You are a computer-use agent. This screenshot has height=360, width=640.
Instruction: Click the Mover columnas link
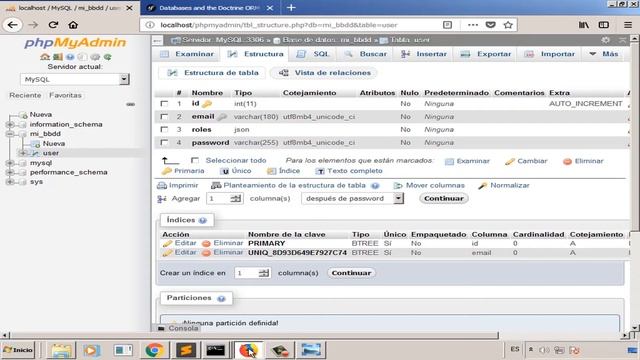(x=429, y=185)
